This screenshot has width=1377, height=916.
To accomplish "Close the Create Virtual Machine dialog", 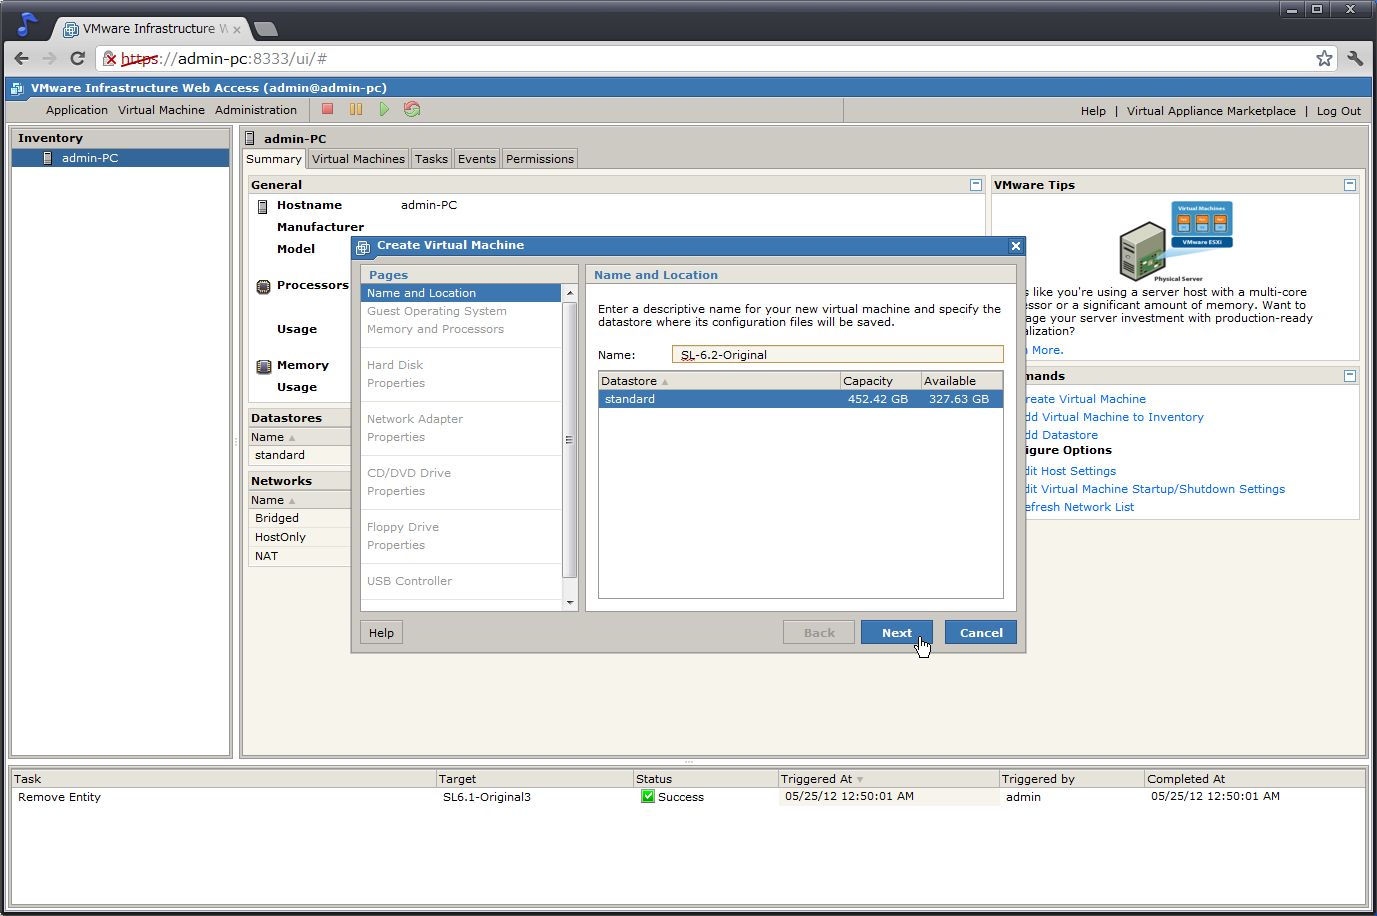I will (1015, 246).
